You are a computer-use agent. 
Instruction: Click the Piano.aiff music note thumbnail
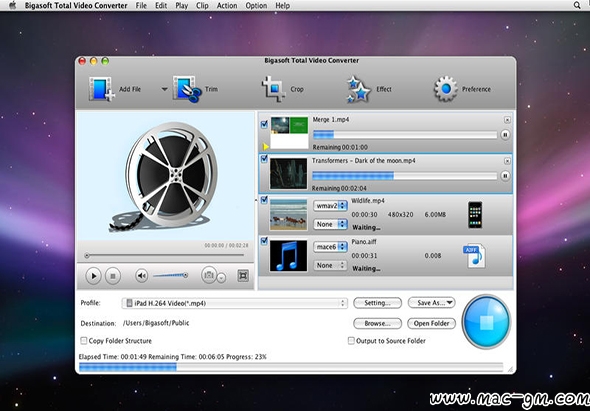(x=288, y=256)
